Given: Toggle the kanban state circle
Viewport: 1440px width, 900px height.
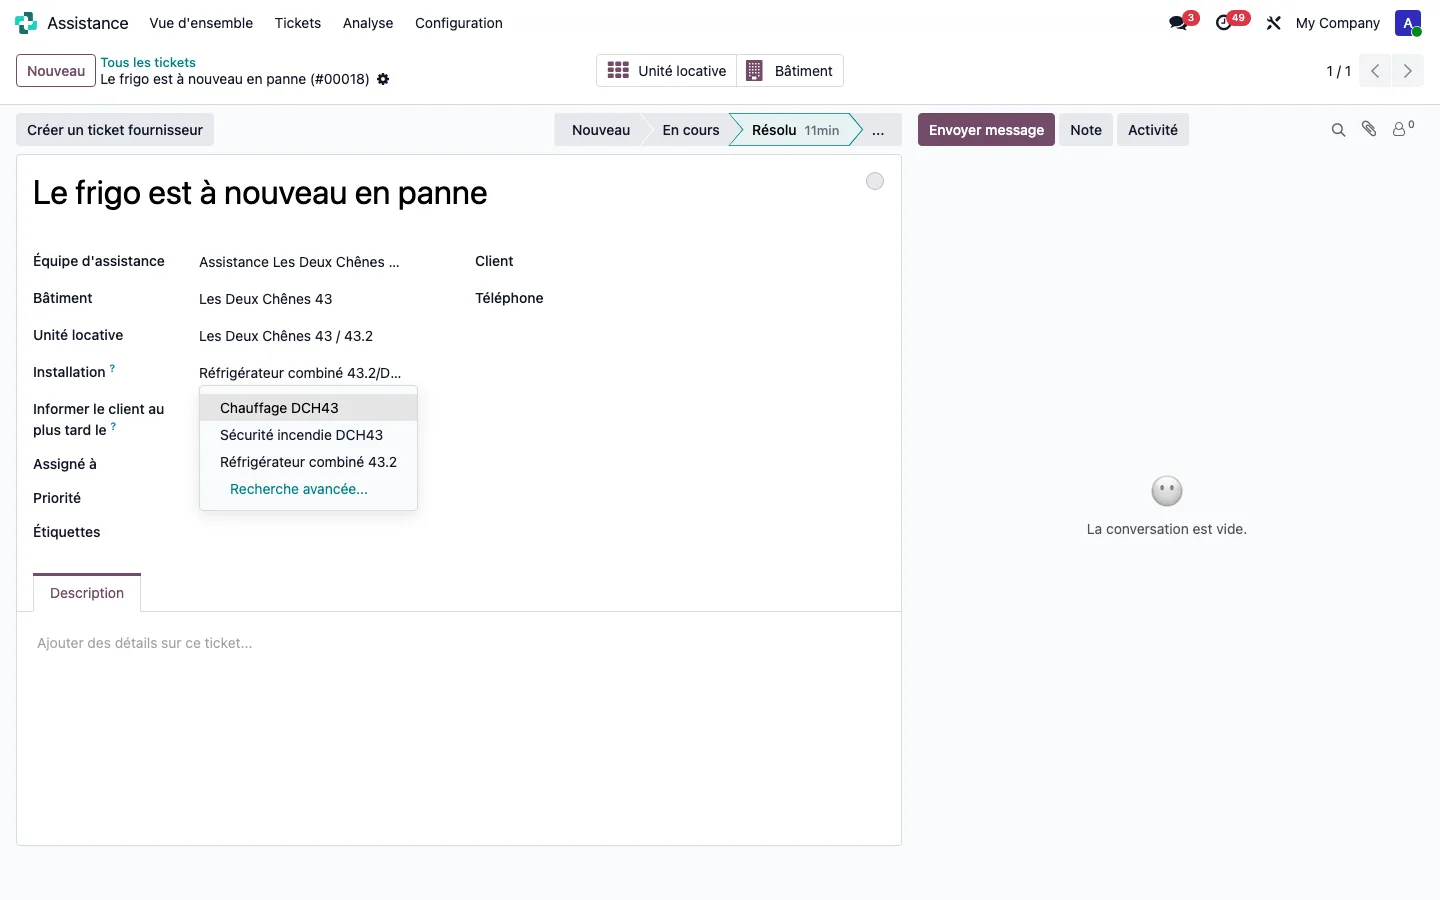Looking at the screenshot, I should pos(875,181).
